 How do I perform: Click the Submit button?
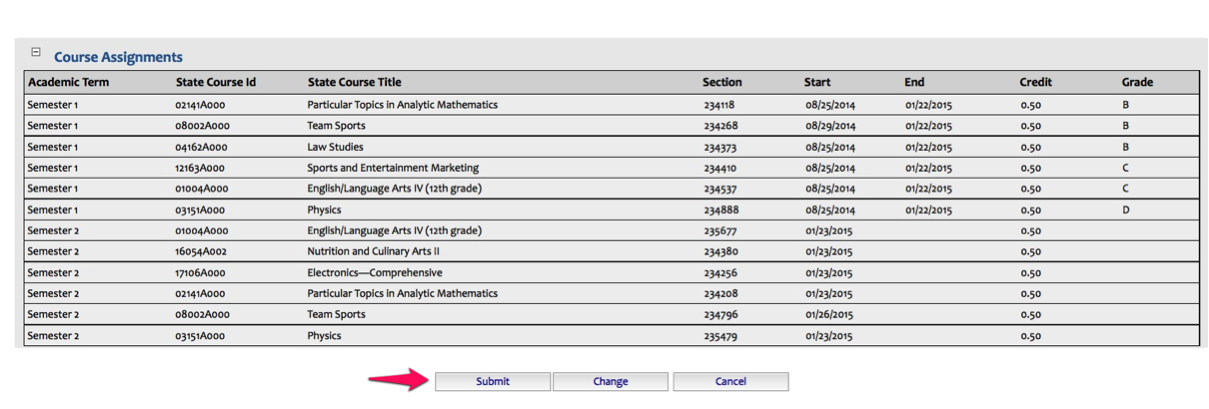click(x=492, y=381)
